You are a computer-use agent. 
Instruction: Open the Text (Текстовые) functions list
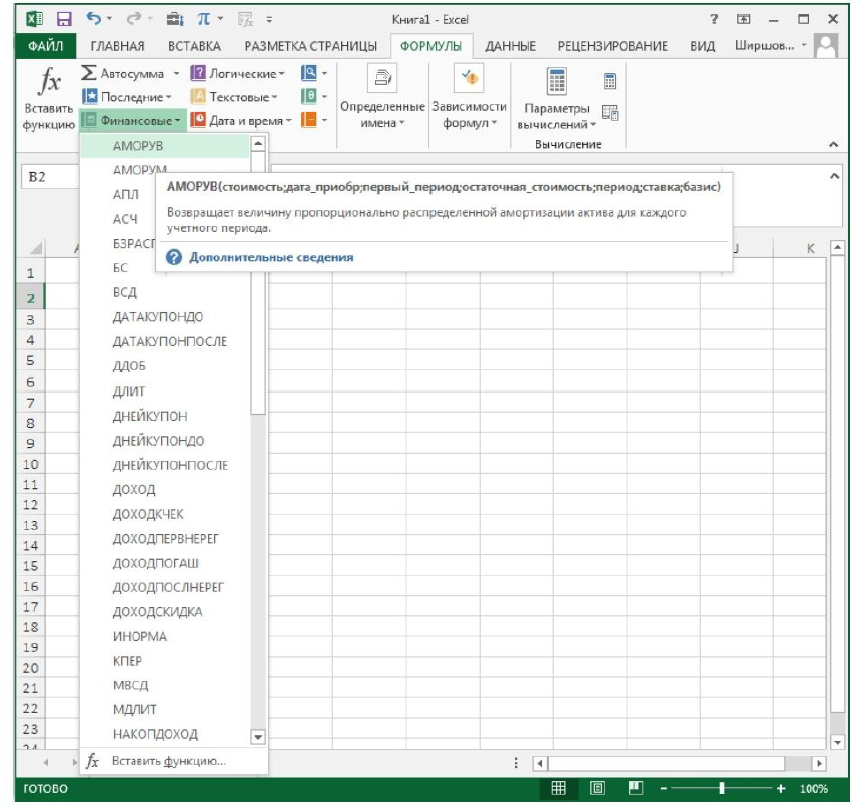pyautogui.click(x=234, y=97)
